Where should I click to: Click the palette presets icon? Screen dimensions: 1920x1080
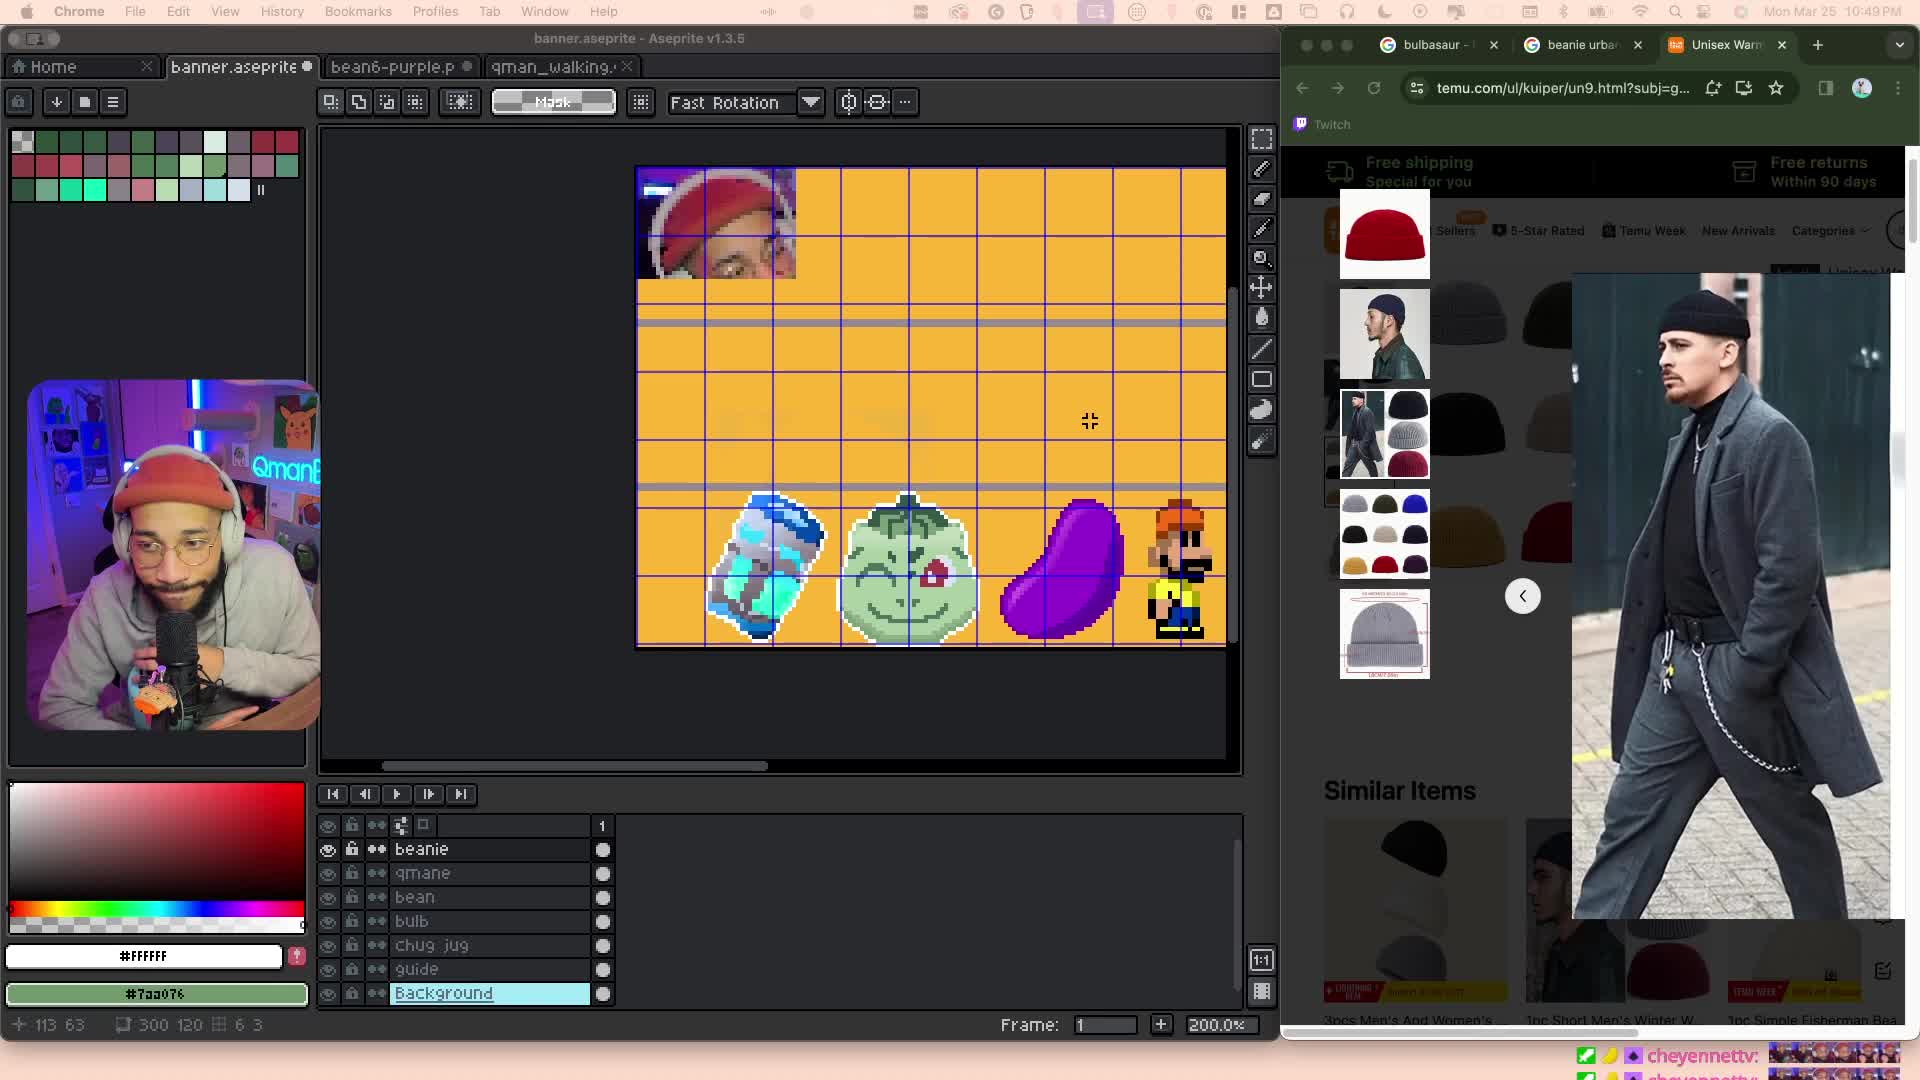(85, 102)
